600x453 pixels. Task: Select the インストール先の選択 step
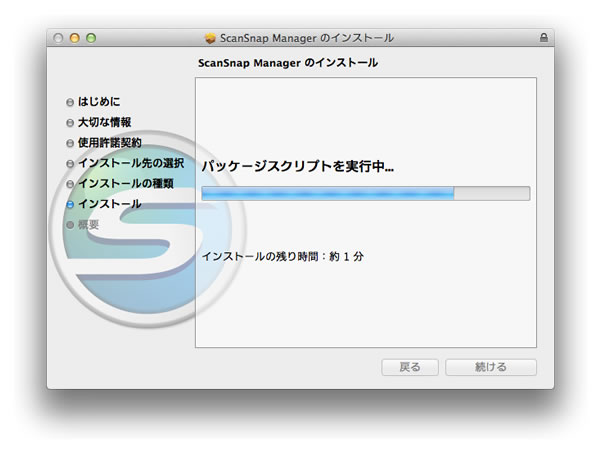click(x=131, y=163)
